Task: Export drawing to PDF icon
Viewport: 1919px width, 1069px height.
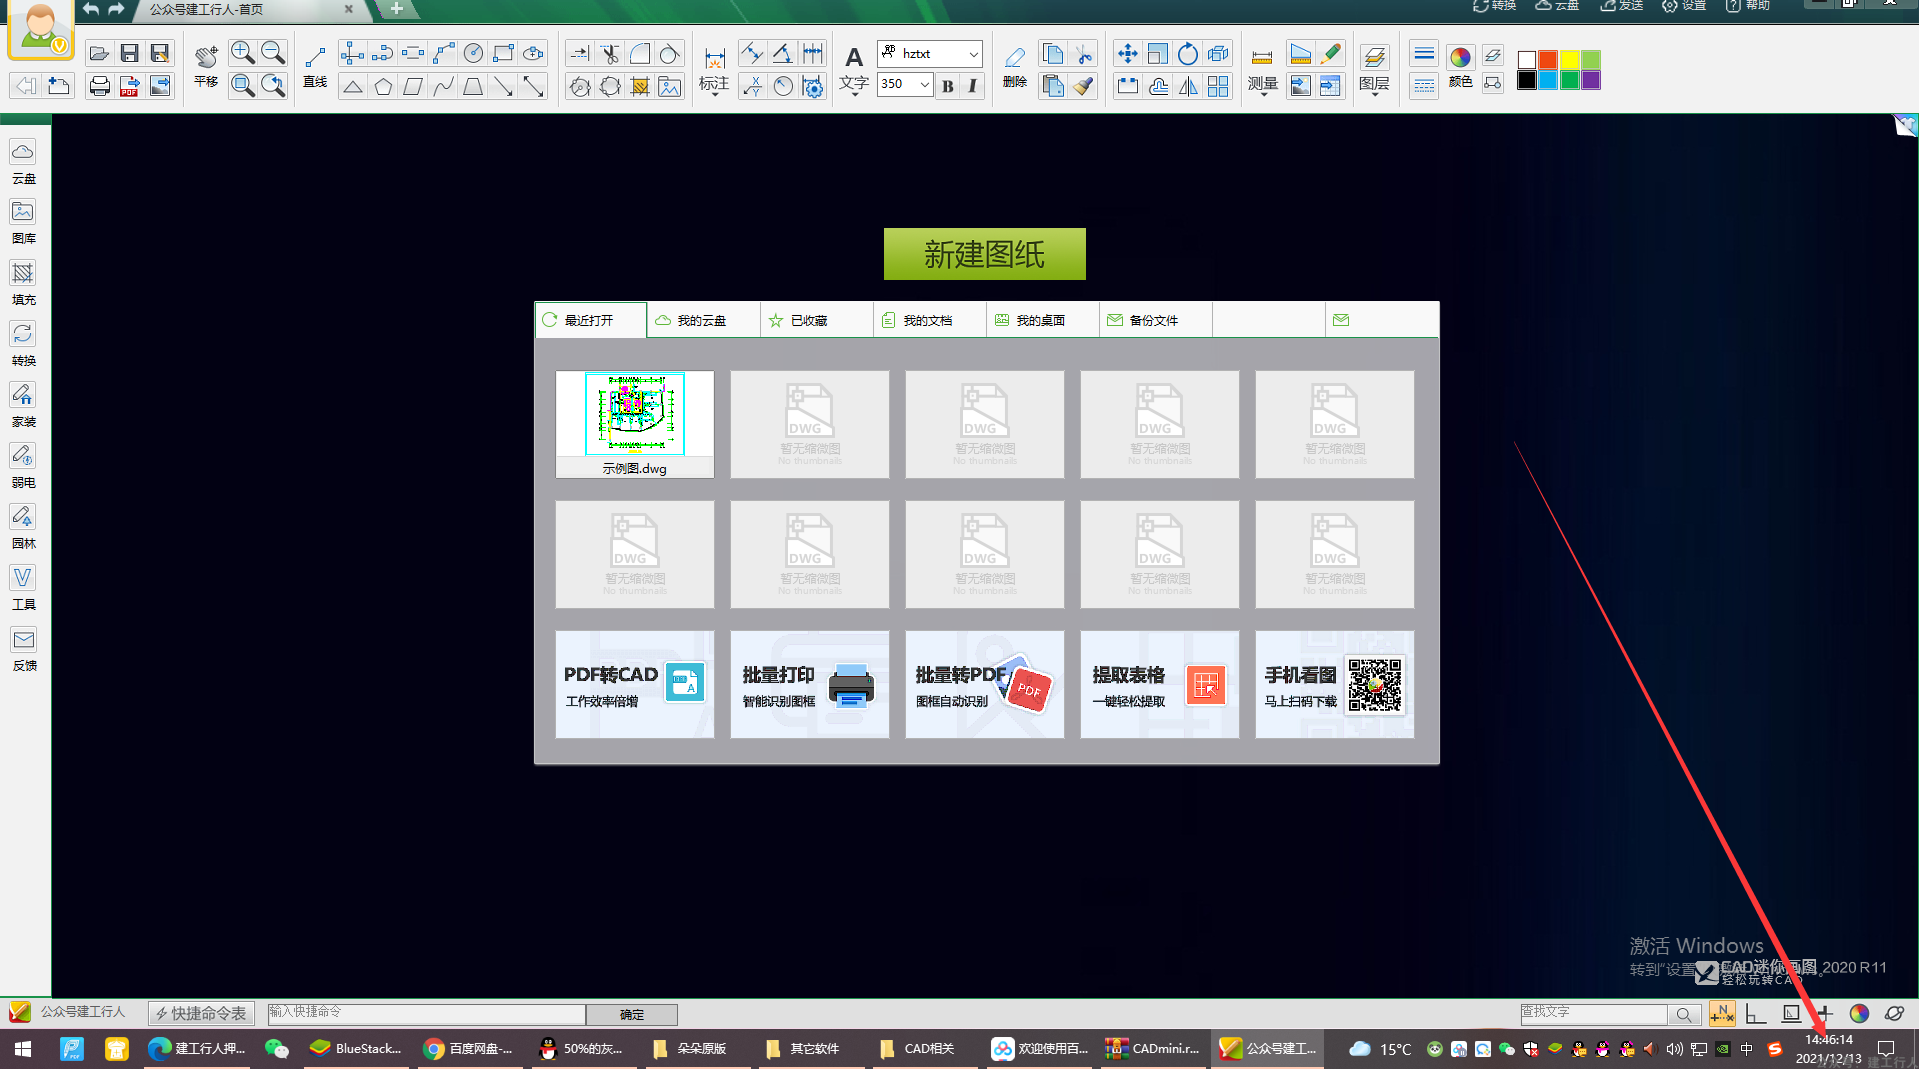Action: [x=129, y=86]
